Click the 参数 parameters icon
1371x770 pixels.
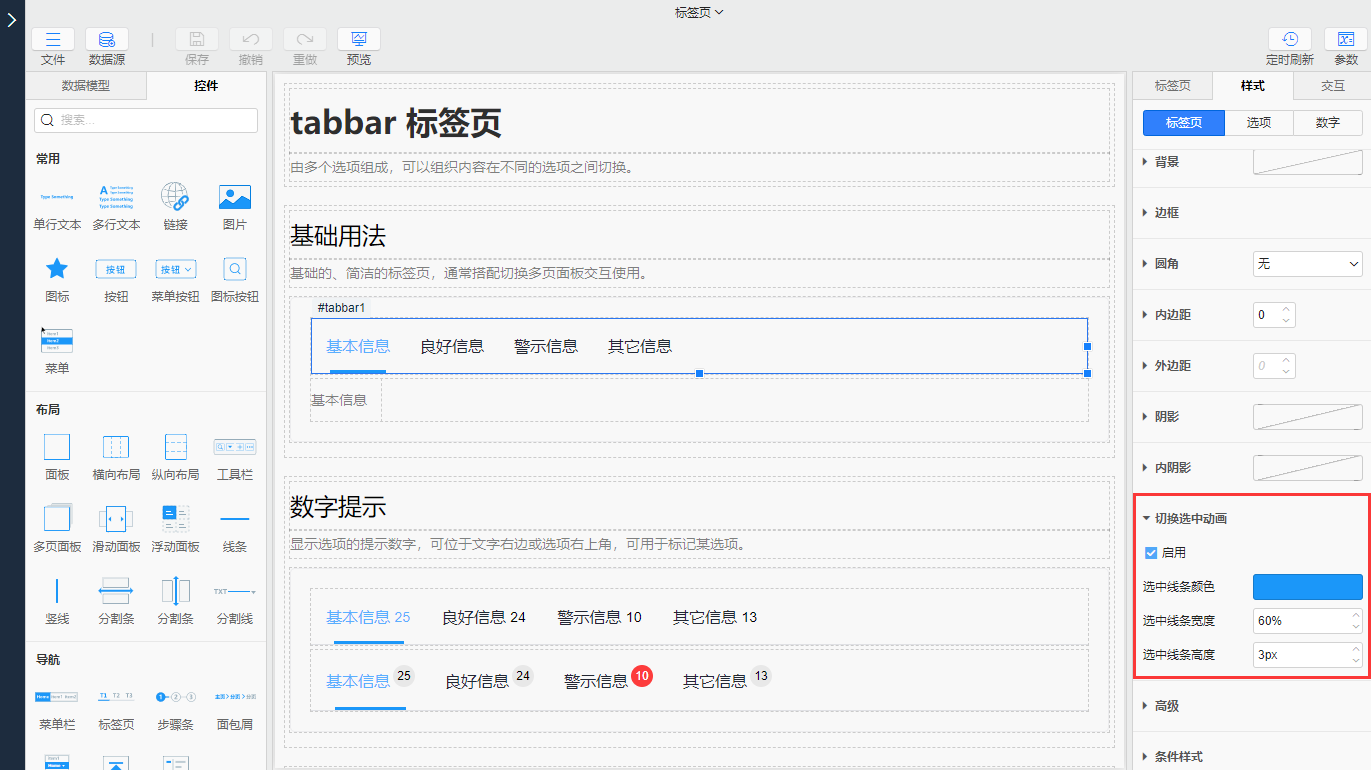1346,40
